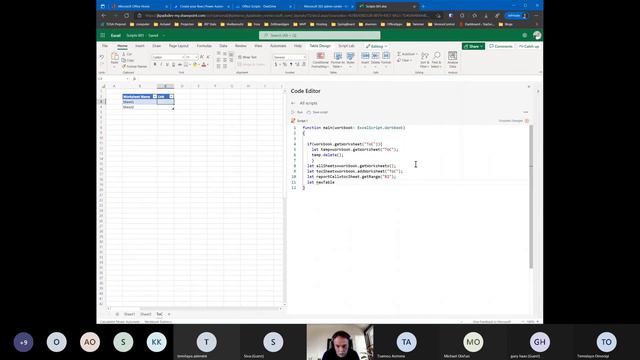
Task: Click the Excel account profile picture
Action: (537, 36)
